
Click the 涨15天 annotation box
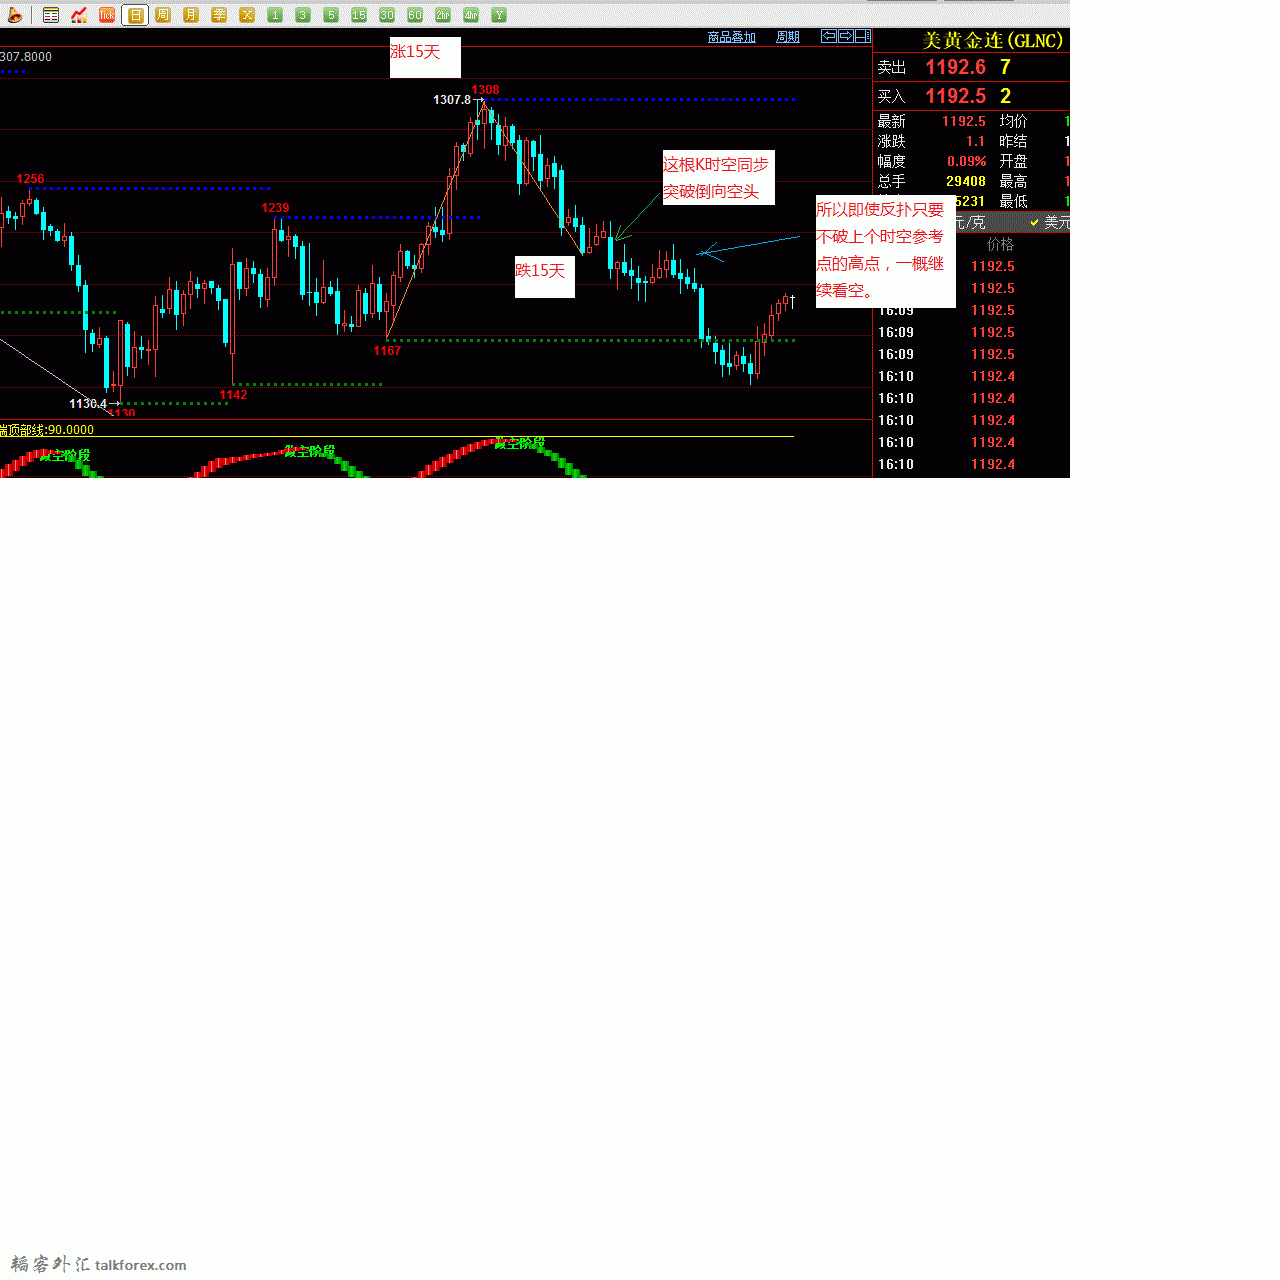[425, 57]
